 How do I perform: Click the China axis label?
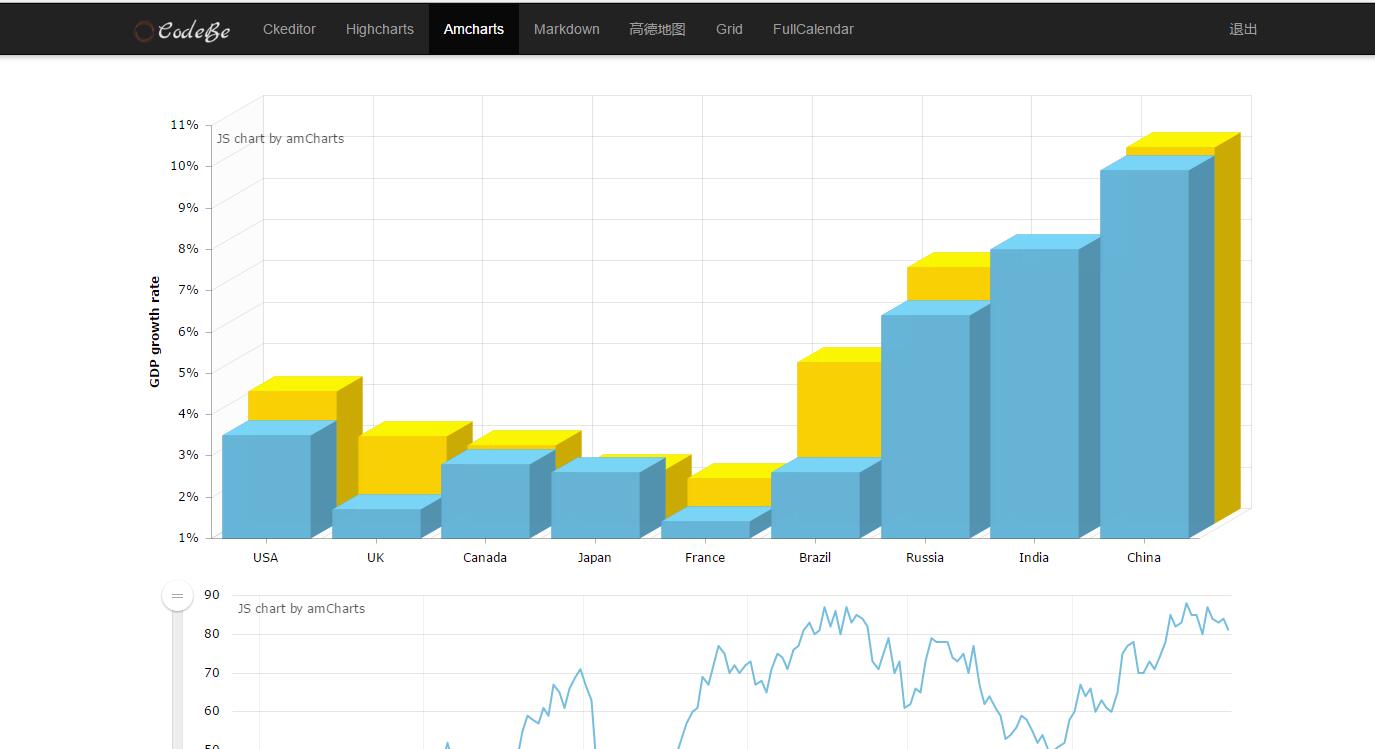1144,558
